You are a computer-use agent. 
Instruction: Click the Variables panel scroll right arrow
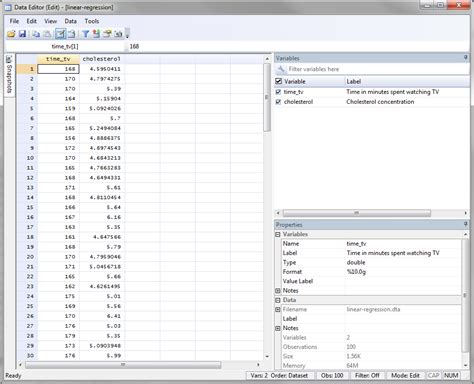tap(466, 213)
